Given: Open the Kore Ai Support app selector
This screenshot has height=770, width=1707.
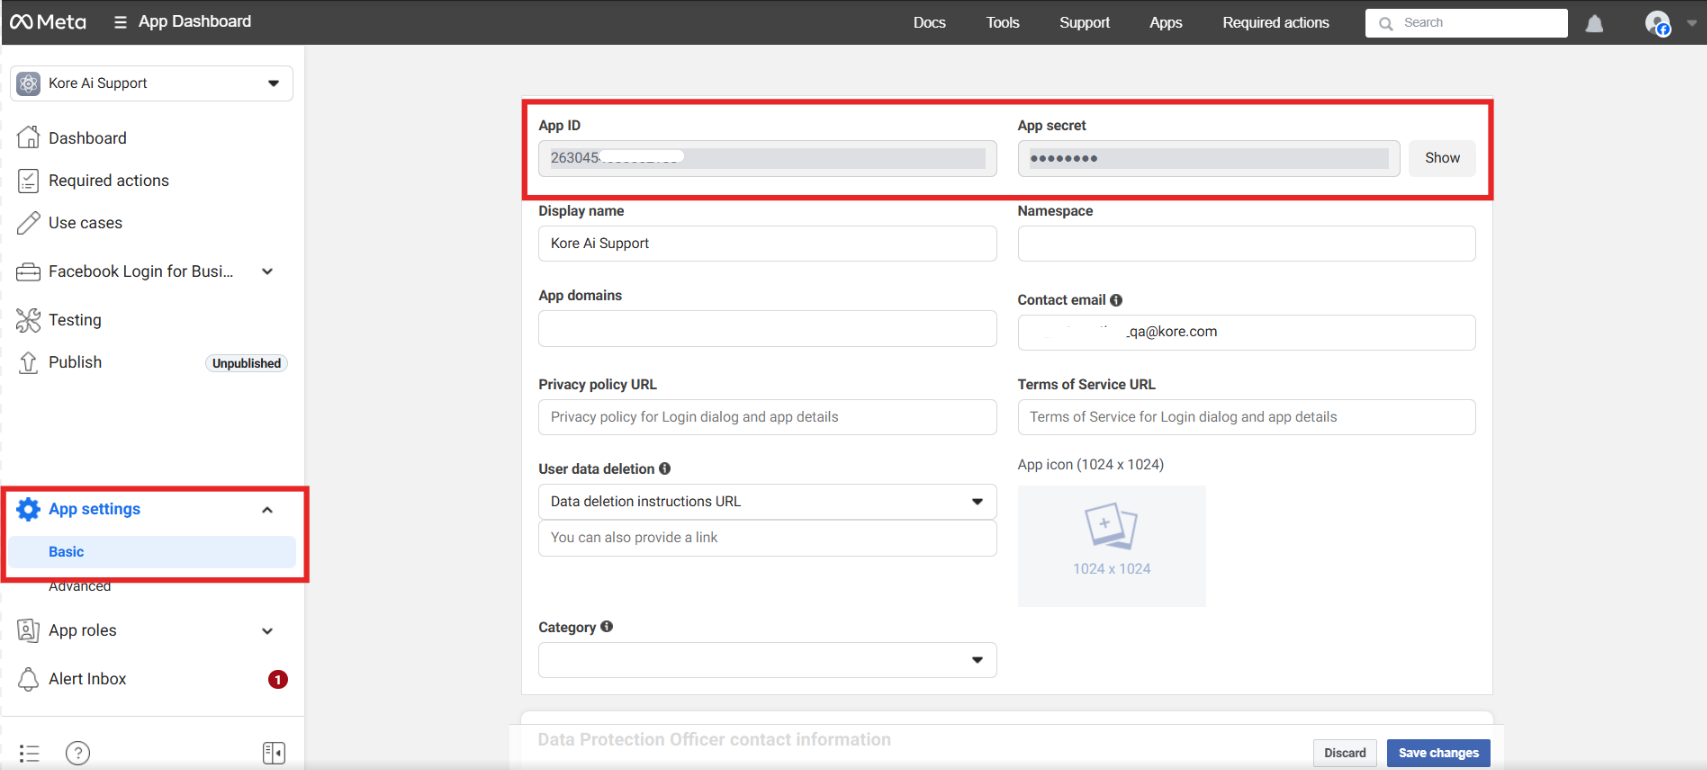Looking at the screenshot, I should tap(152, 83).
